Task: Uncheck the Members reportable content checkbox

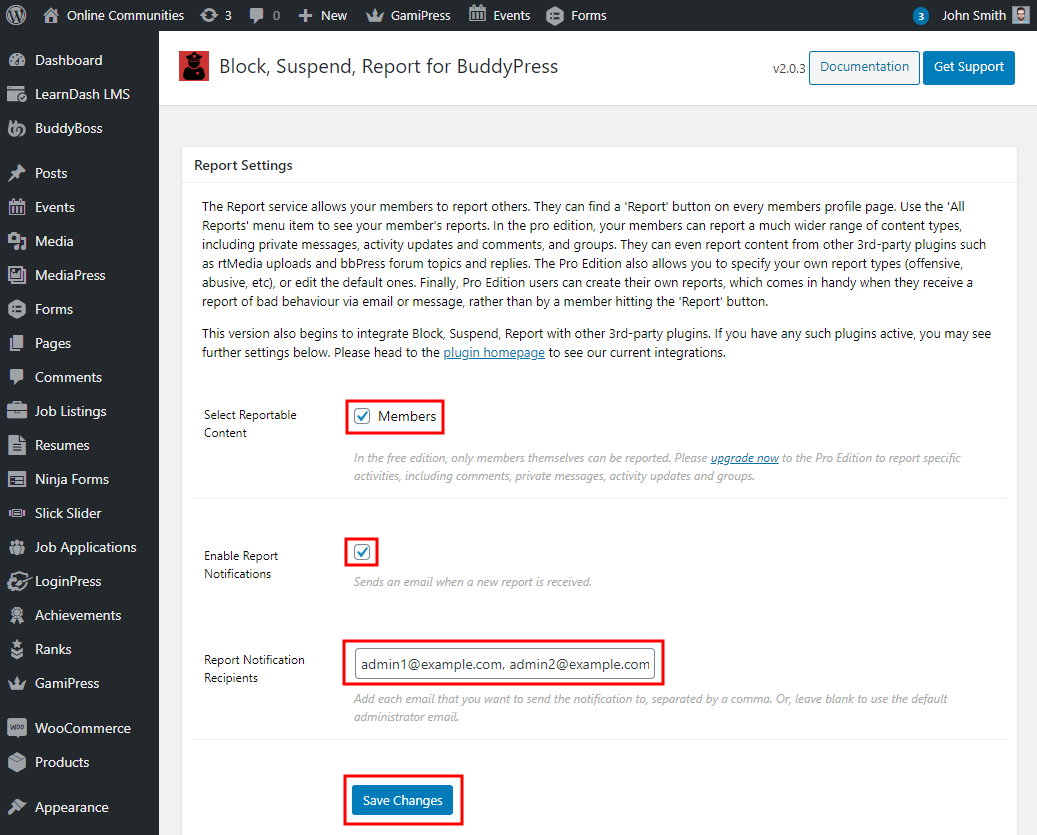Action: pos(361,415)
